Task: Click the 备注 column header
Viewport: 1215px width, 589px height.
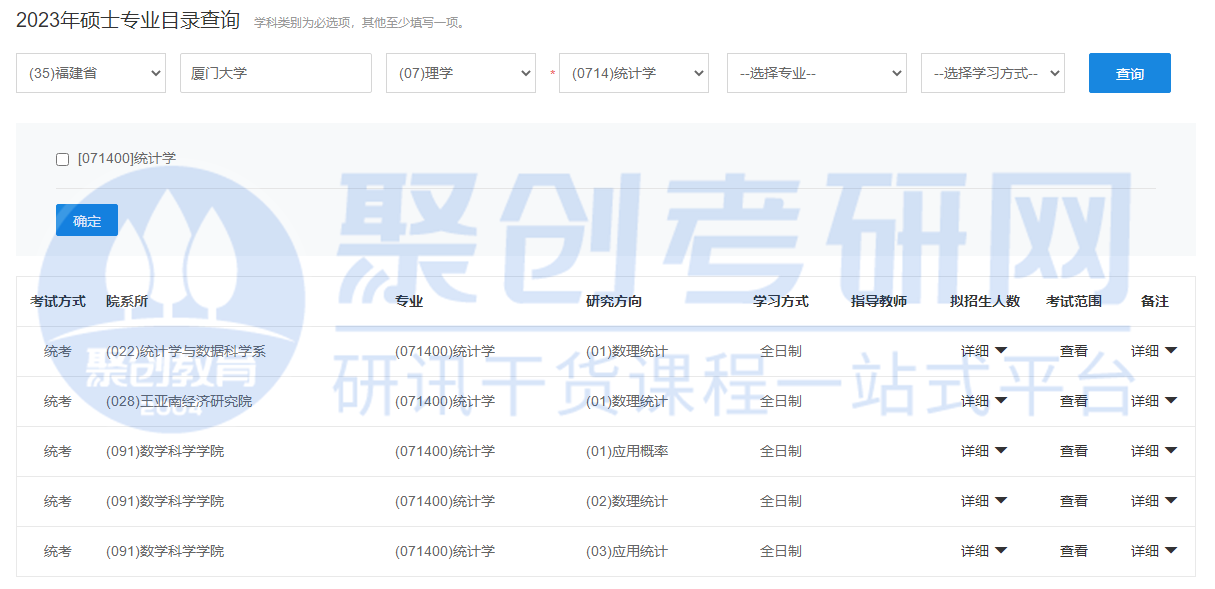Action: click(x=1155, y=301)
